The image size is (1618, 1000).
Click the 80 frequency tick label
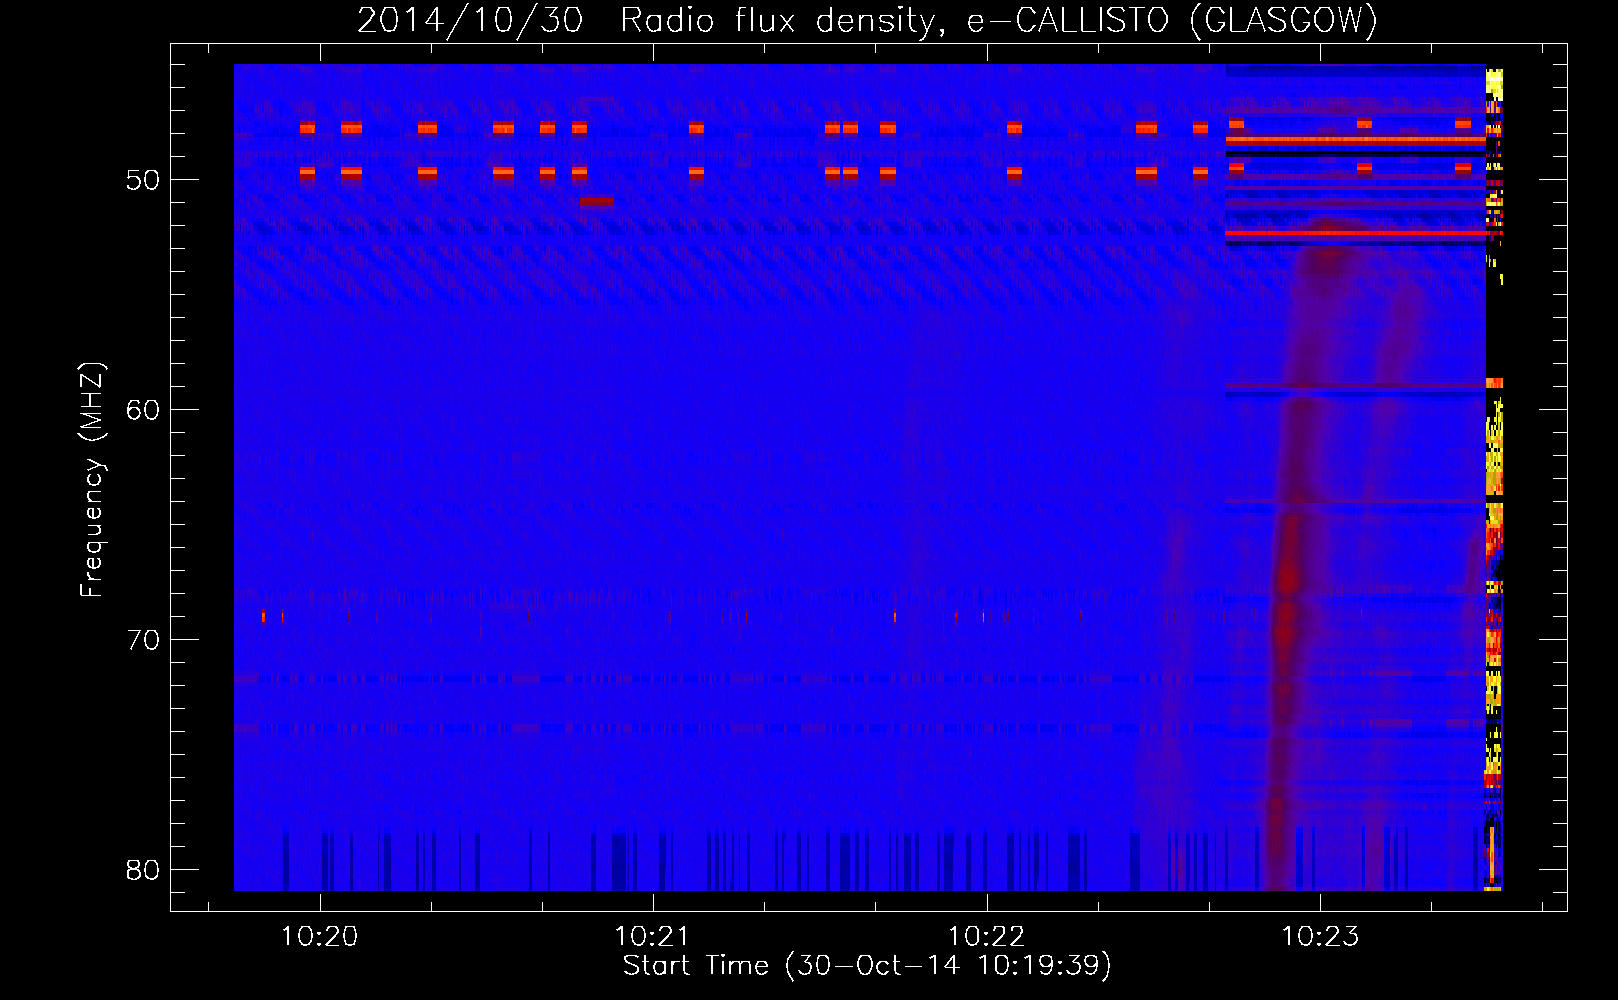(143, 870)
